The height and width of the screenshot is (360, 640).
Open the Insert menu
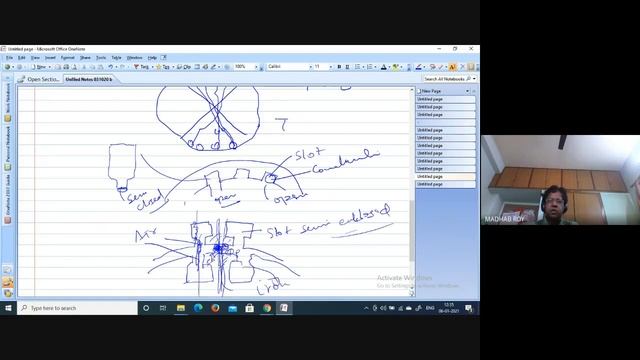tap(50, 58)
